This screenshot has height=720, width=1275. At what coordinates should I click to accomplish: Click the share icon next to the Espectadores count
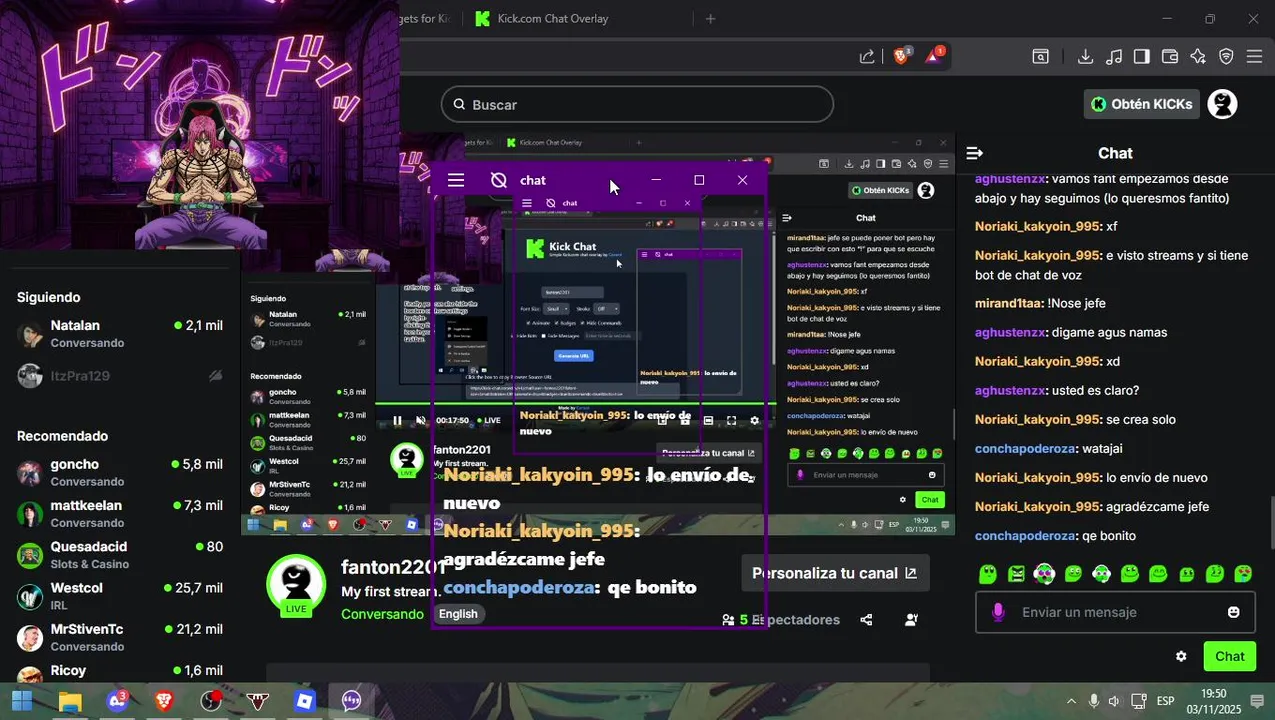point(866,620)
